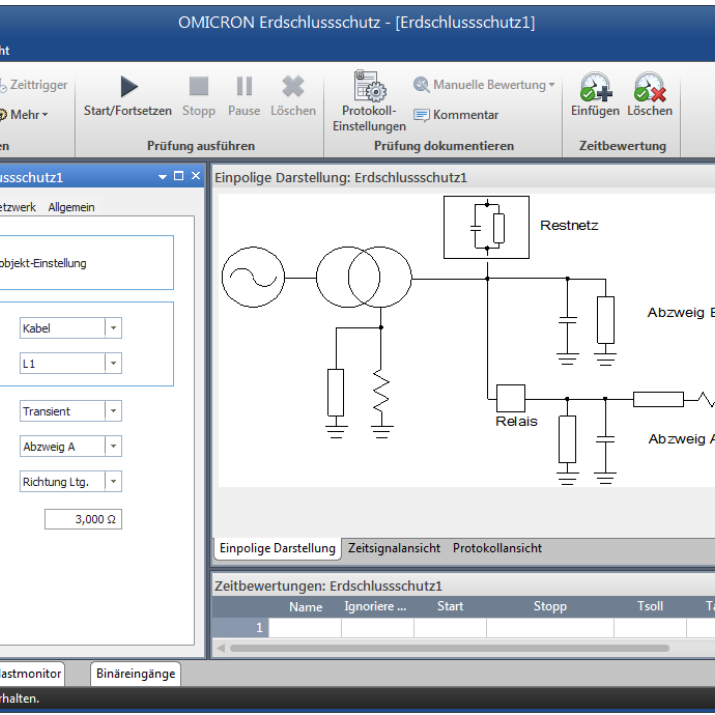
Task: Switch to the Netzwerk tab
Action: pos(17,207)
